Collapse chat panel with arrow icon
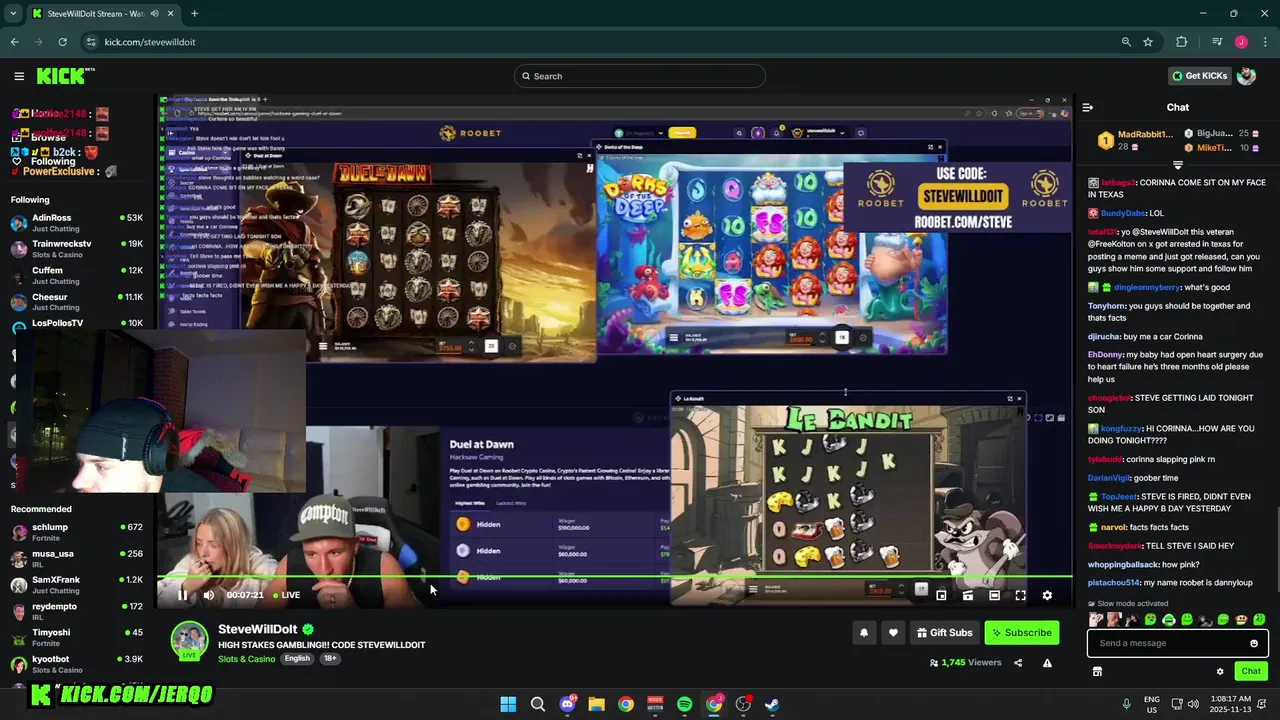 pos(1088,107)
